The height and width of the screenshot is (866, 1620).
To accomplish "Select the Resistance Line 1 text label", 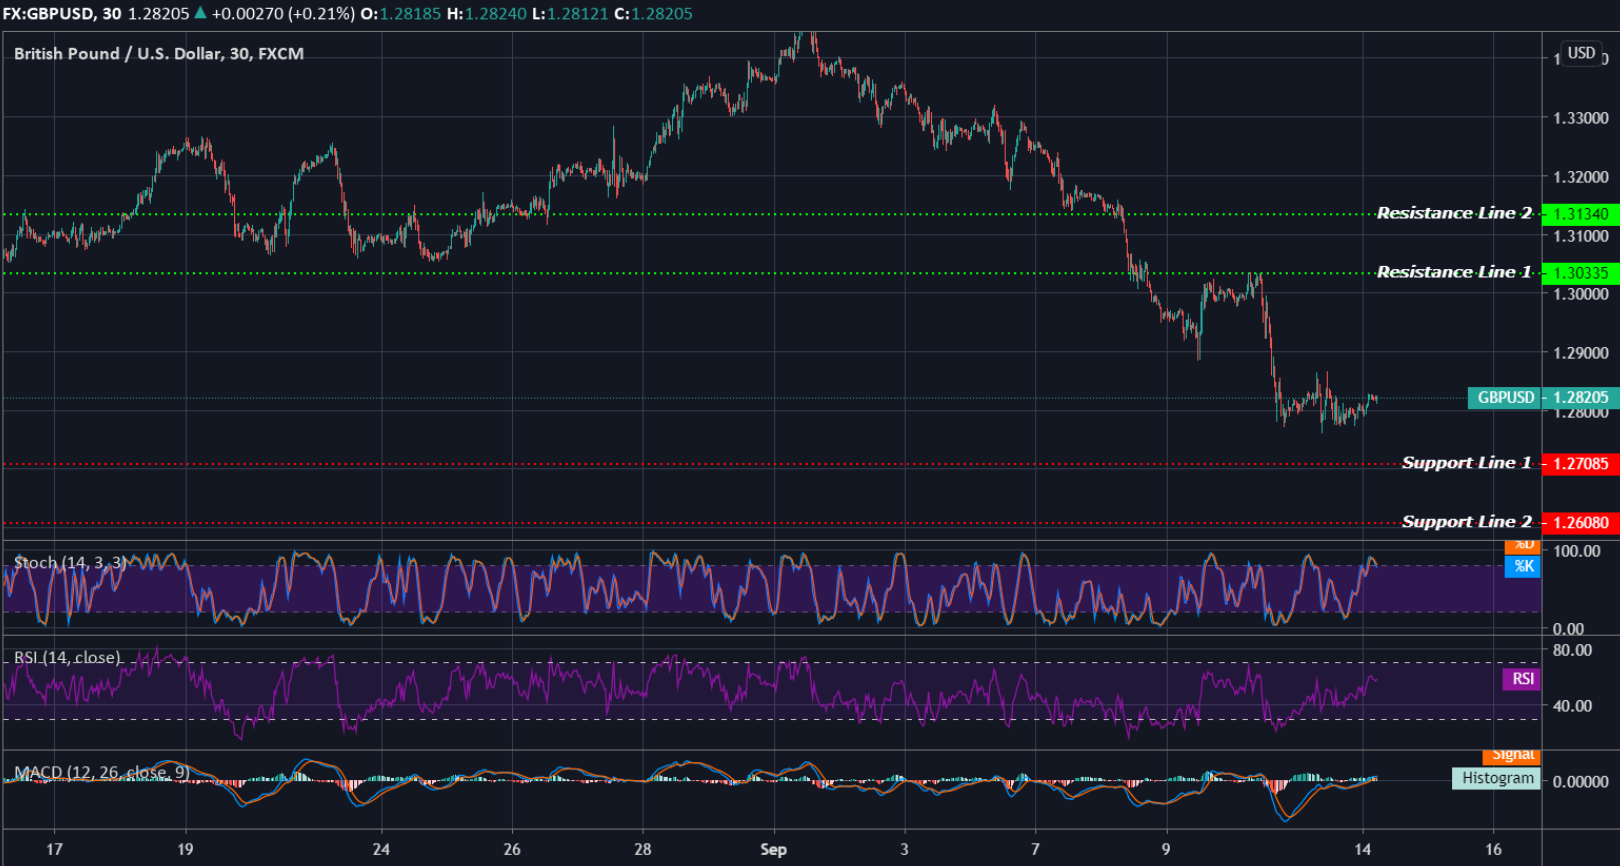I will [x=1453, y=272].
